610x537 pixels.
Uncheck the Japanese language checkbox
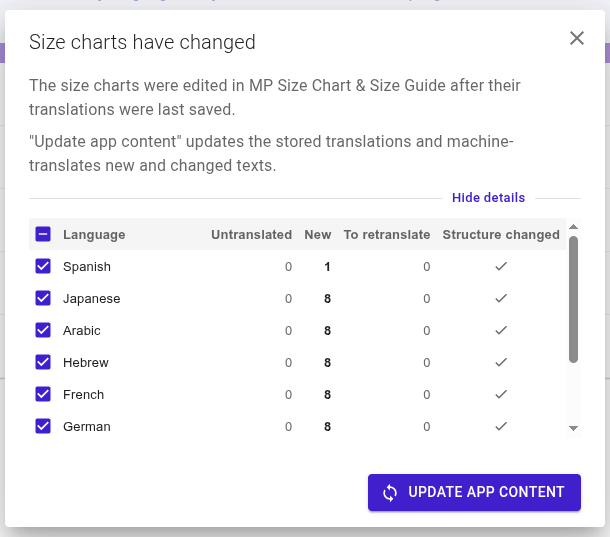(43, 298)
